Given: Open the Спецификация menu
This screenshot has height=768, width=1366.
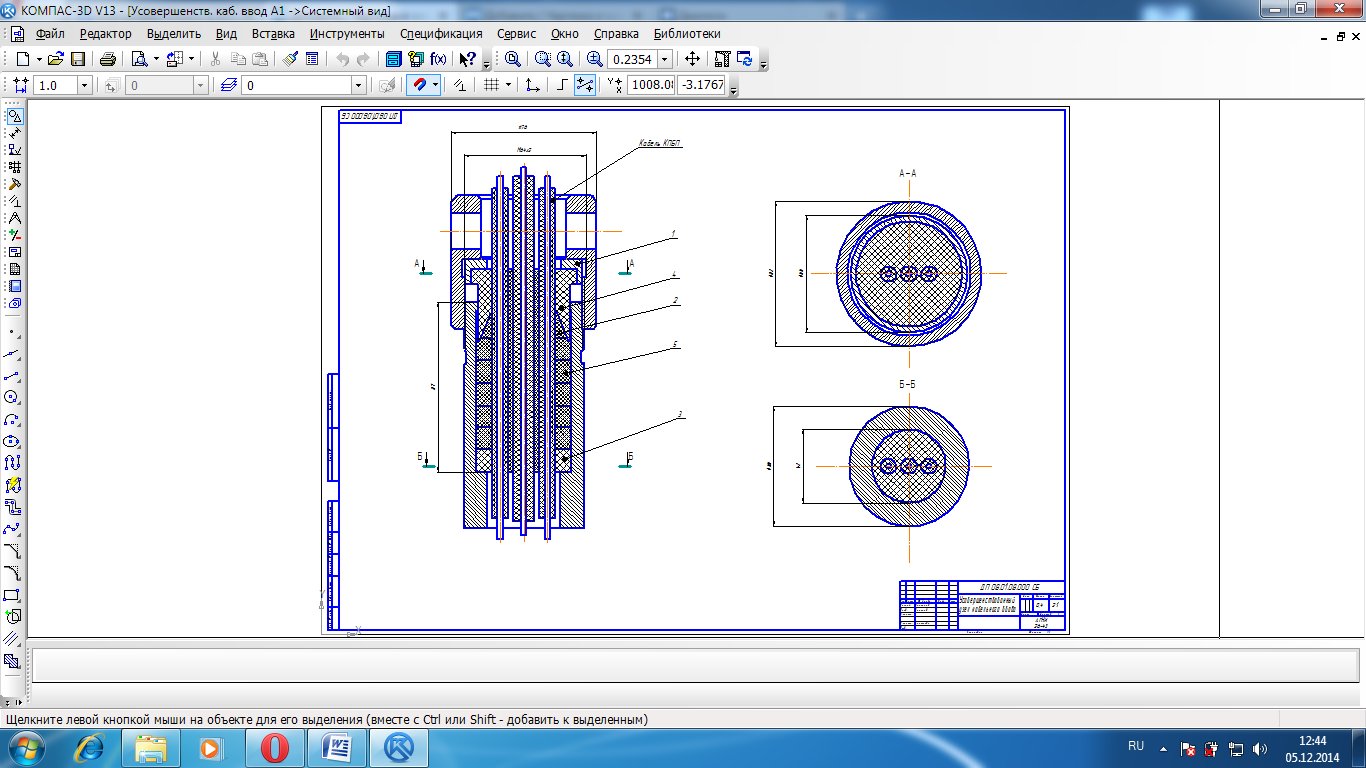Looking at the screenshot, I should (441, 34).
